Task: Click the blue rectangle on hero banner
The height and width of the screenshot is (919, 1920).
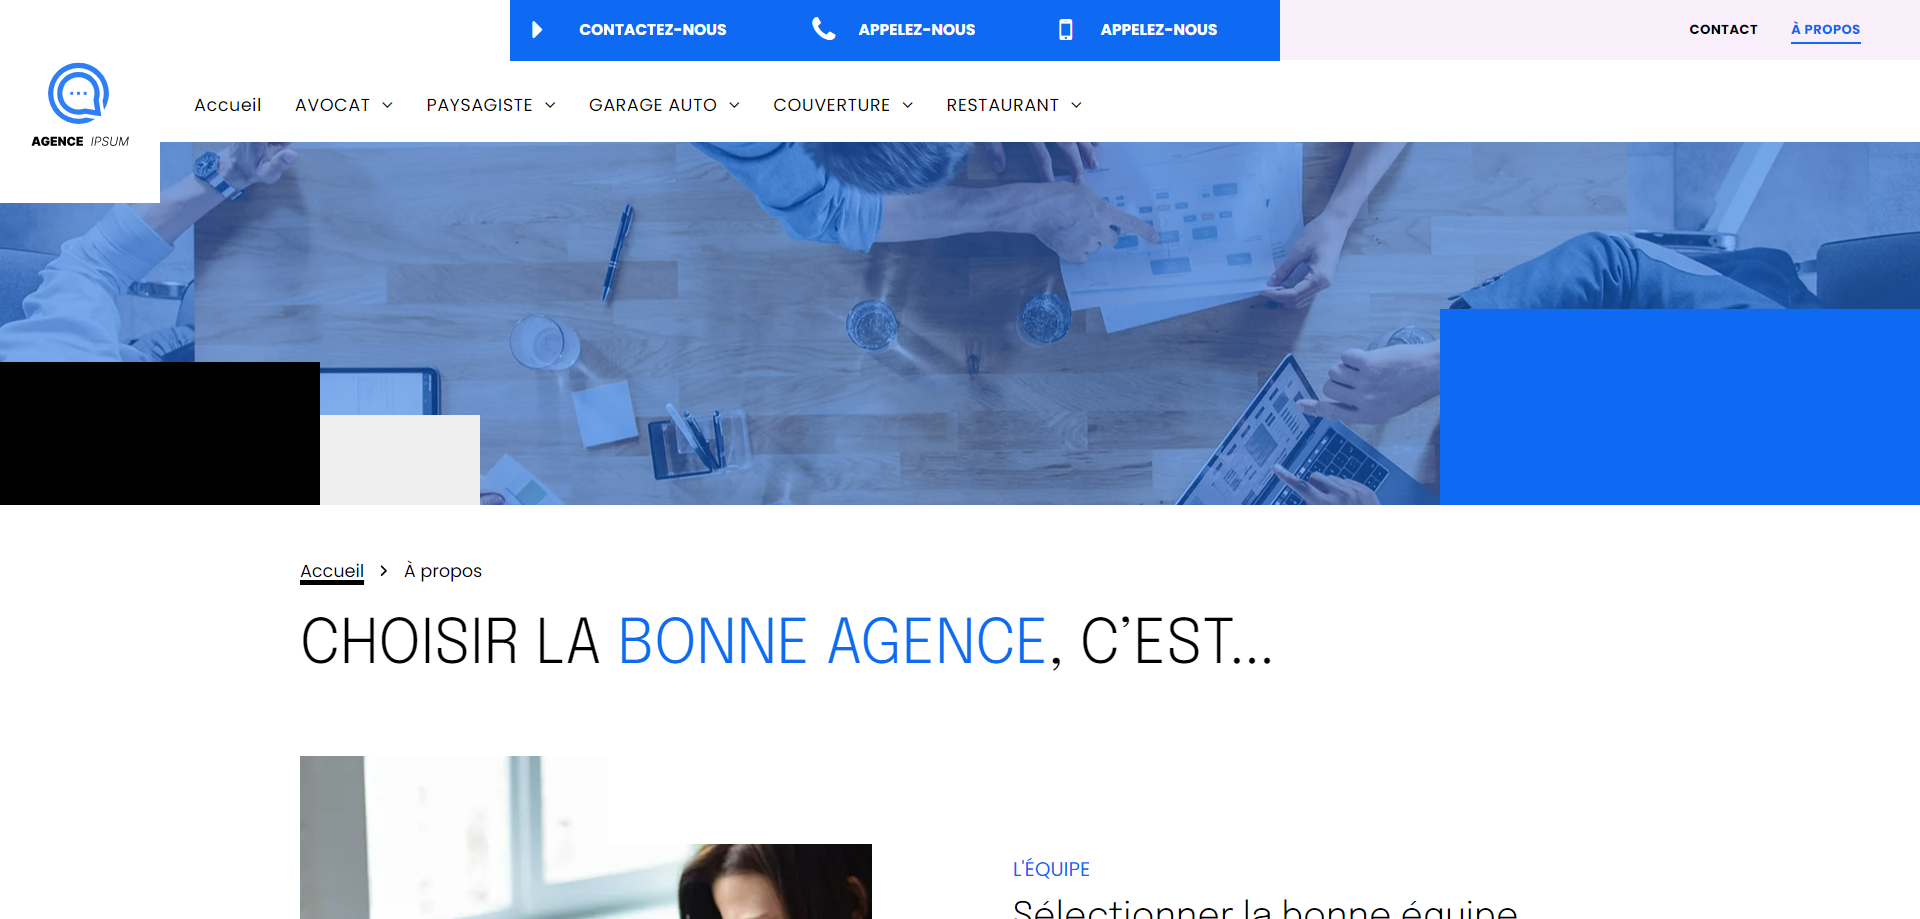Action: point(1680,407)
